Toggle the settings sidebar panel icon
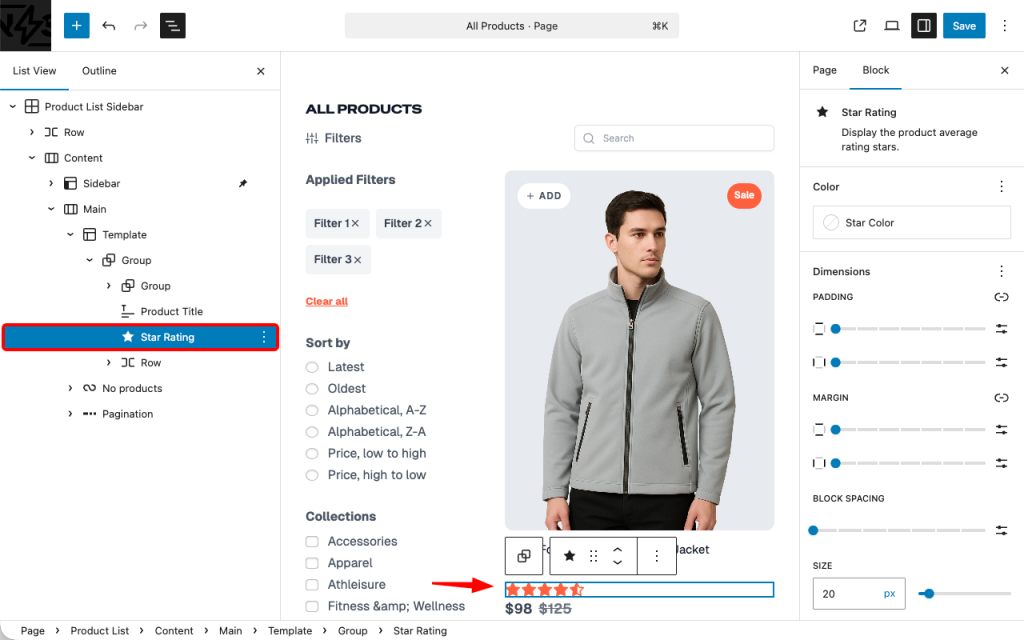 [x=923, y=26]
